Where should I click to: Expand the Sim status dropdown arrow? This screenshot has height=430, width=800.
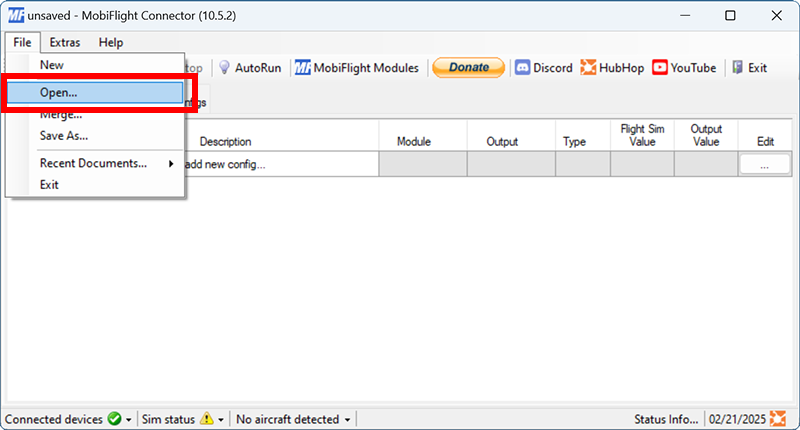[x=221, y=420]
